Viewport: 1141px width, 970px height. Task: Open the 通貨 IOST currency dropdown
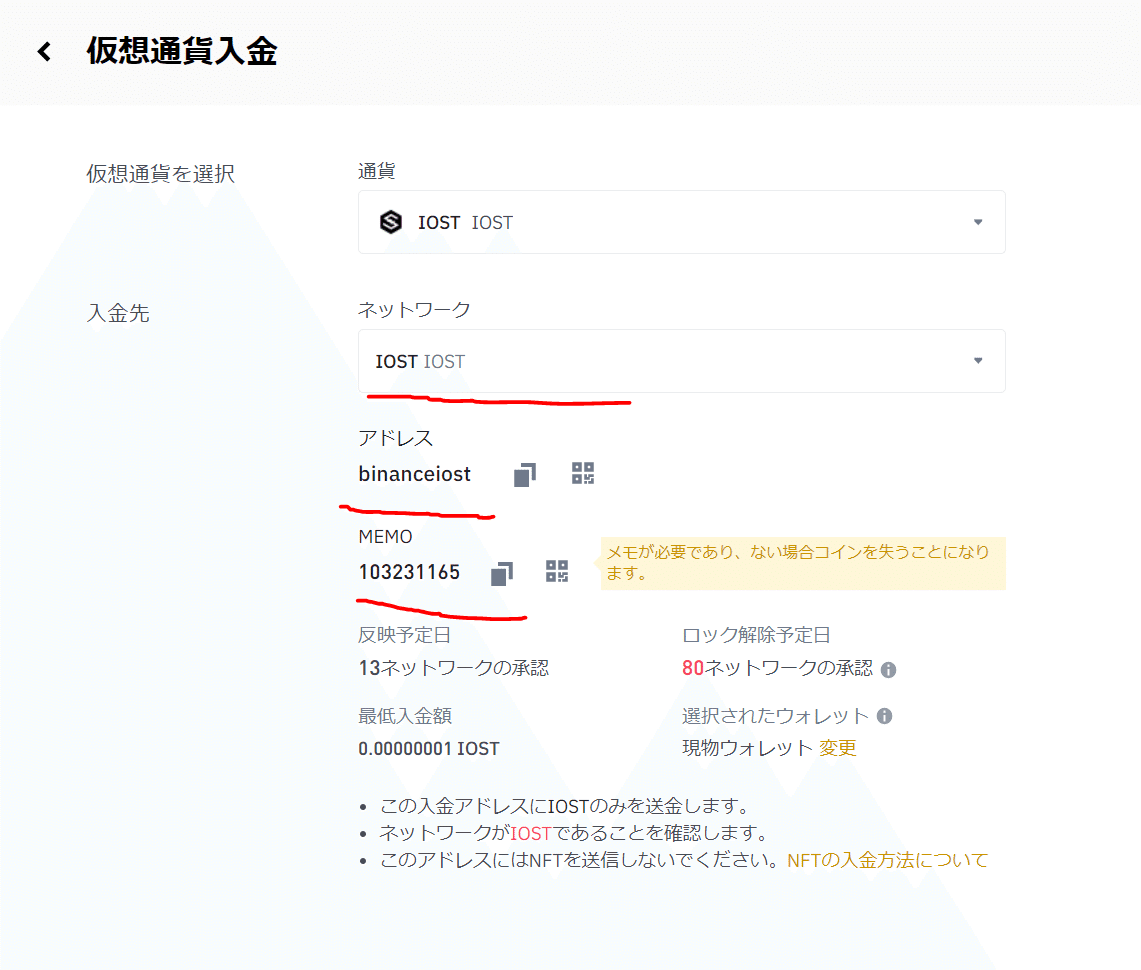[x=681, y=222]
